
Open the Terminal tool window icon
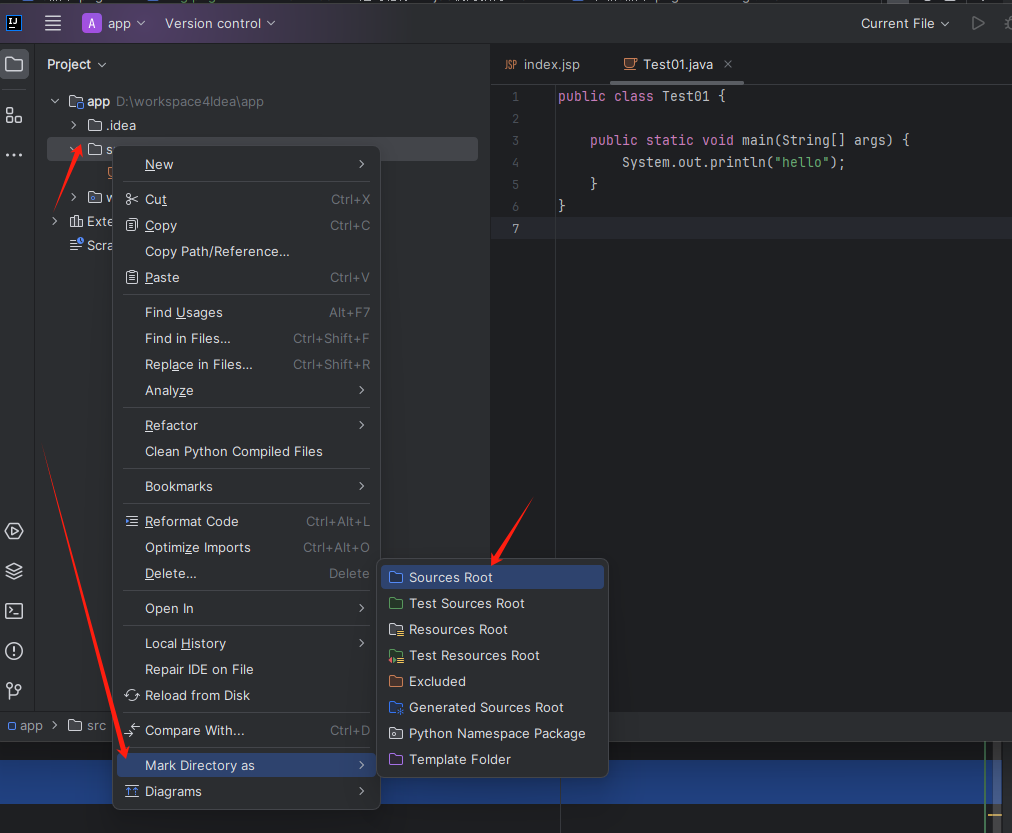[x=14, y=611]
